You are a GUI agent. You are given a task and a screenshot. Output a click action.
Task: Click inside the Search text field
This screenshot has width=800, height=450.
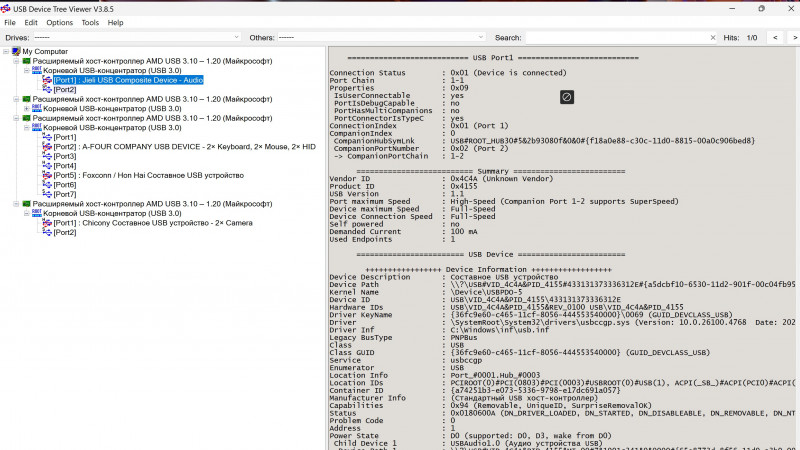click(620, 37)
